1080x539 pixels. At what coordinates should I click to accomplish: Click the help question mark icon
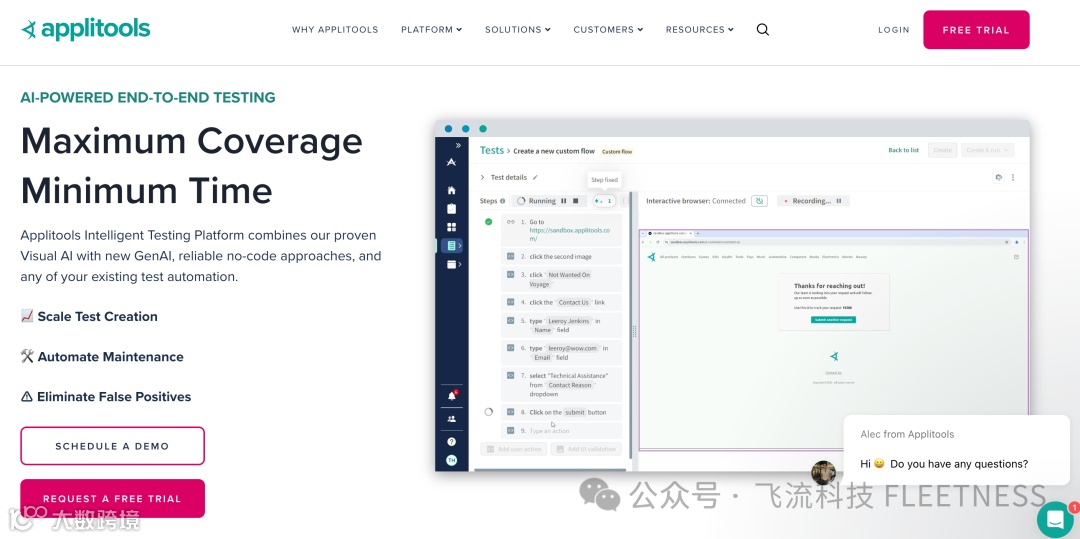(x=451, y=441)
